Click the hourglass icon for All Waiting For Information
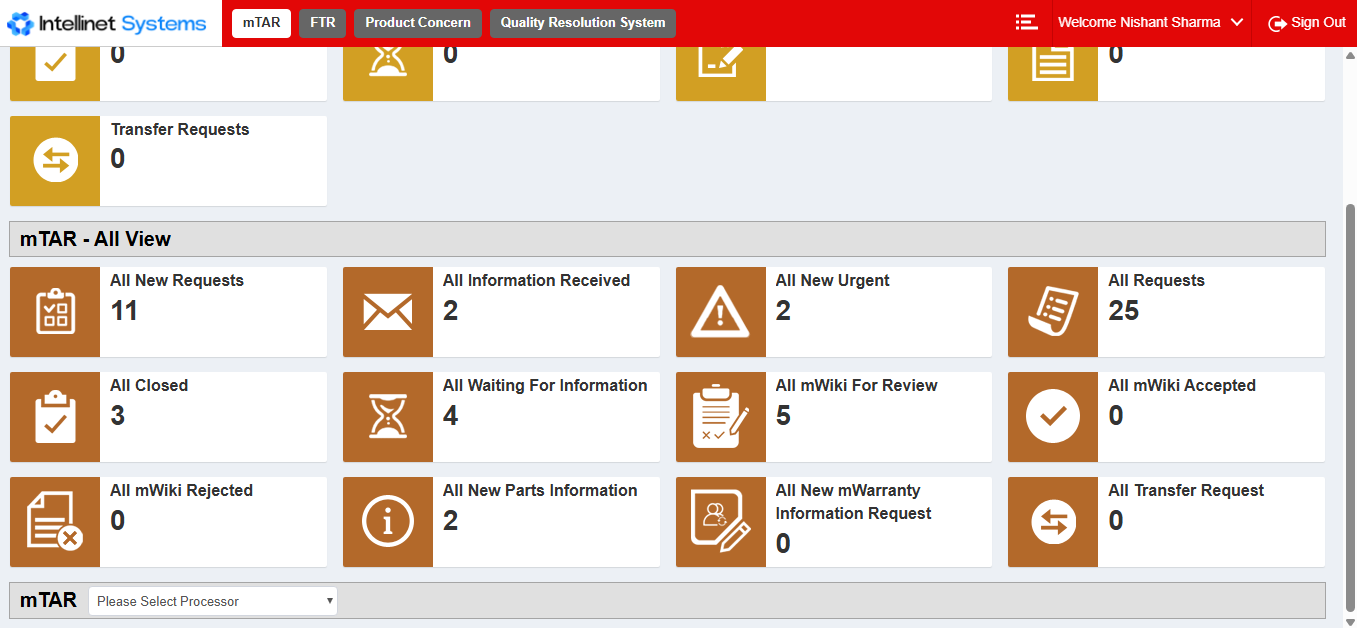Viewport: 1357px width, 628px height. tap(387, 416)
